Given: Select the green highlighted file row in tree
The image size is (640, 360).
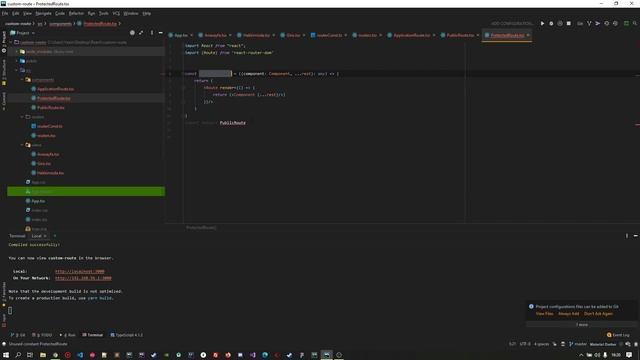Looking at the screenshot, I should click(86, 191).
